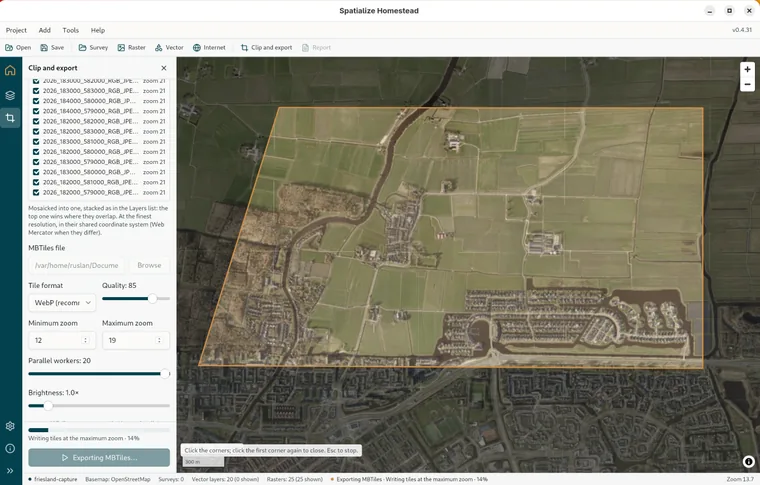The height and width of the screenshot is (485, 760).
Task: Uncheck raster 2026_183000_579000_RGB
Action: point(36,162)
